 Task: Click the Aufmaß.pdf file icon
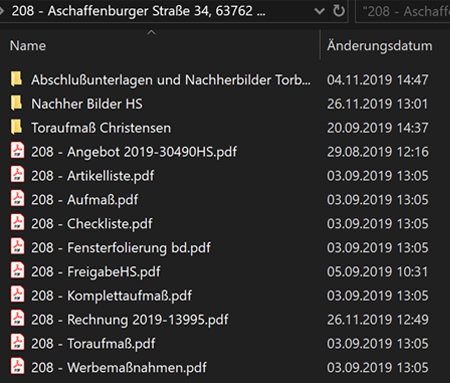click(x=17, y=198)
